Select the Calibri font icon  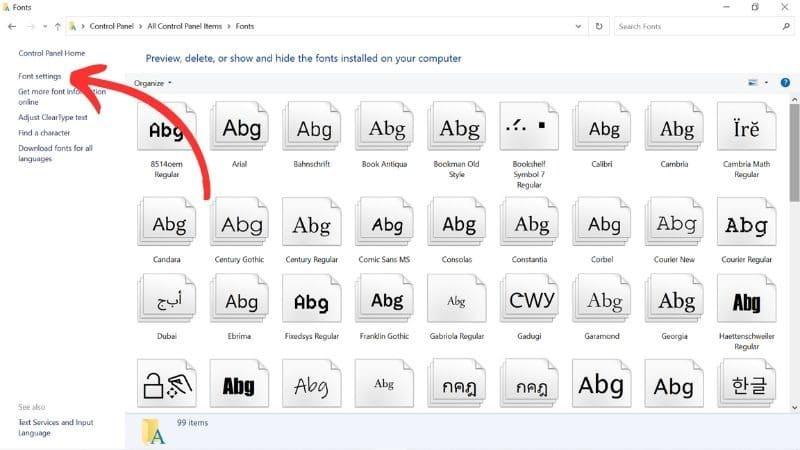tap(602, 127)
